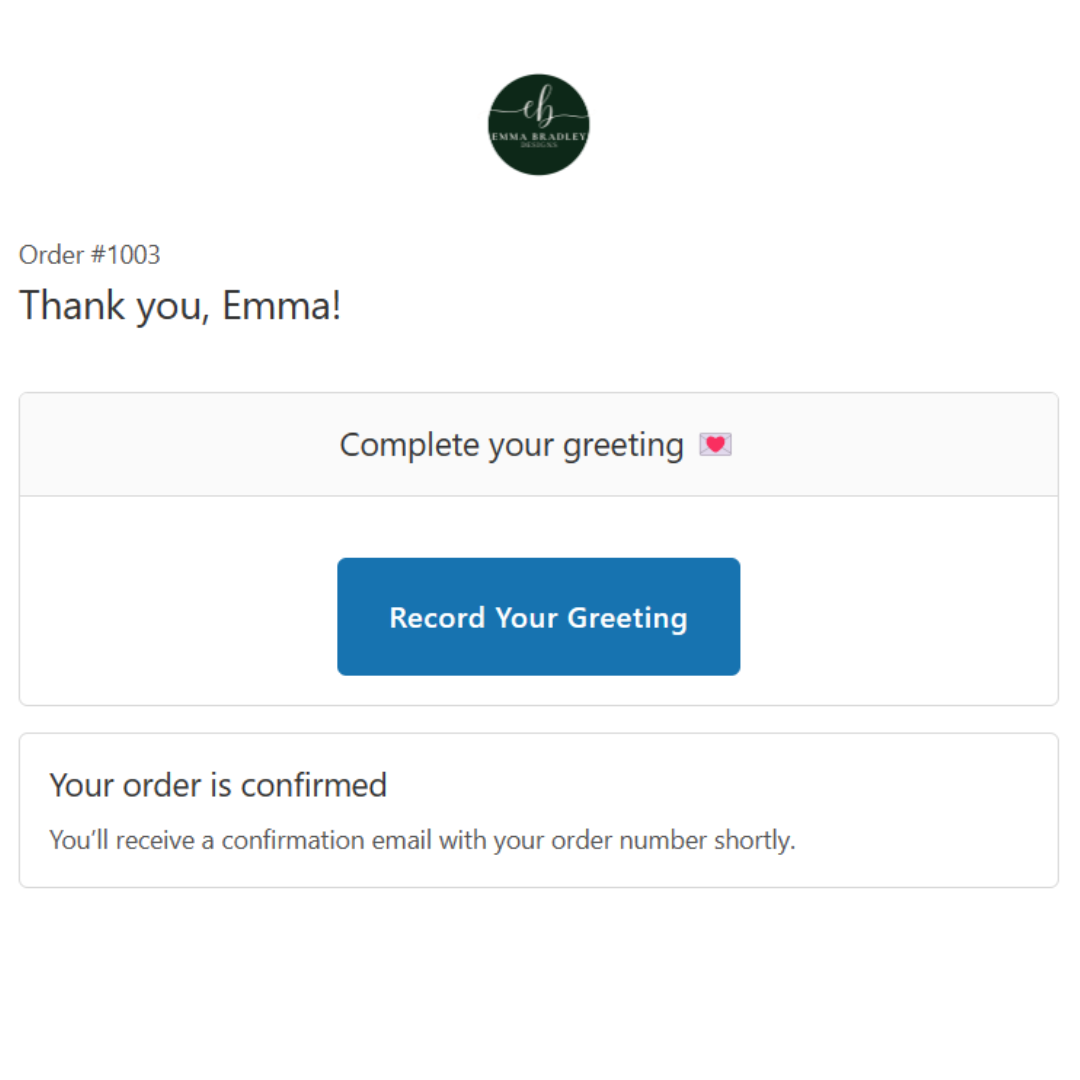Viewport: 1080px width, 1080px height.
Task: Click the word 'Order' above the thank-you heading
Action: (51, 255)
